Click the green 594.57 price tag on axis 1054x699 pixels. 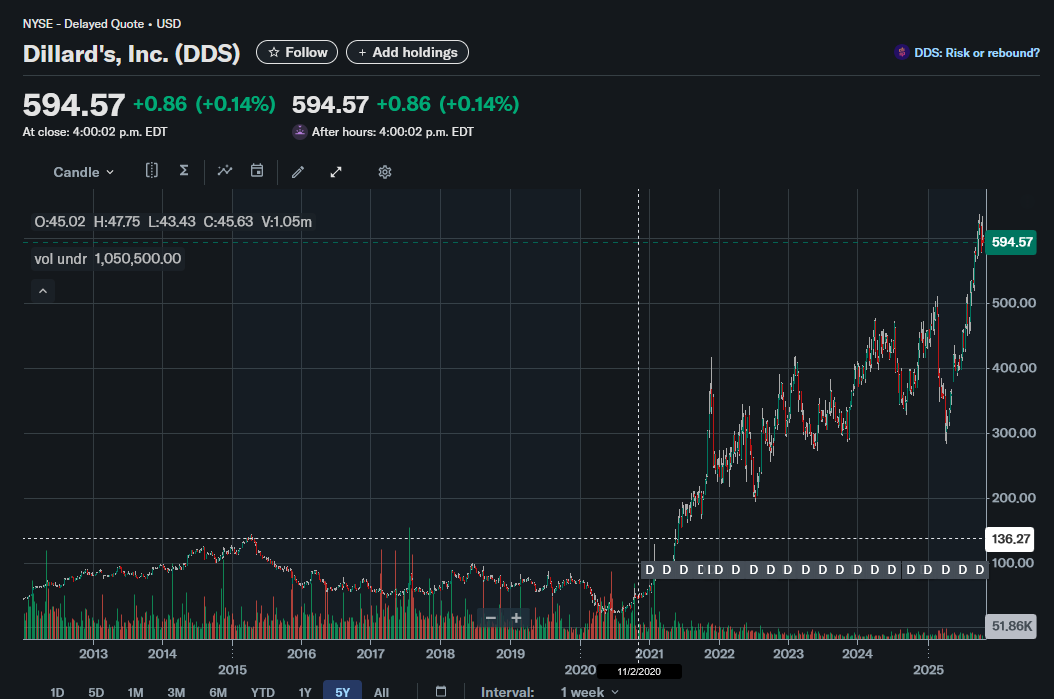1012,242
